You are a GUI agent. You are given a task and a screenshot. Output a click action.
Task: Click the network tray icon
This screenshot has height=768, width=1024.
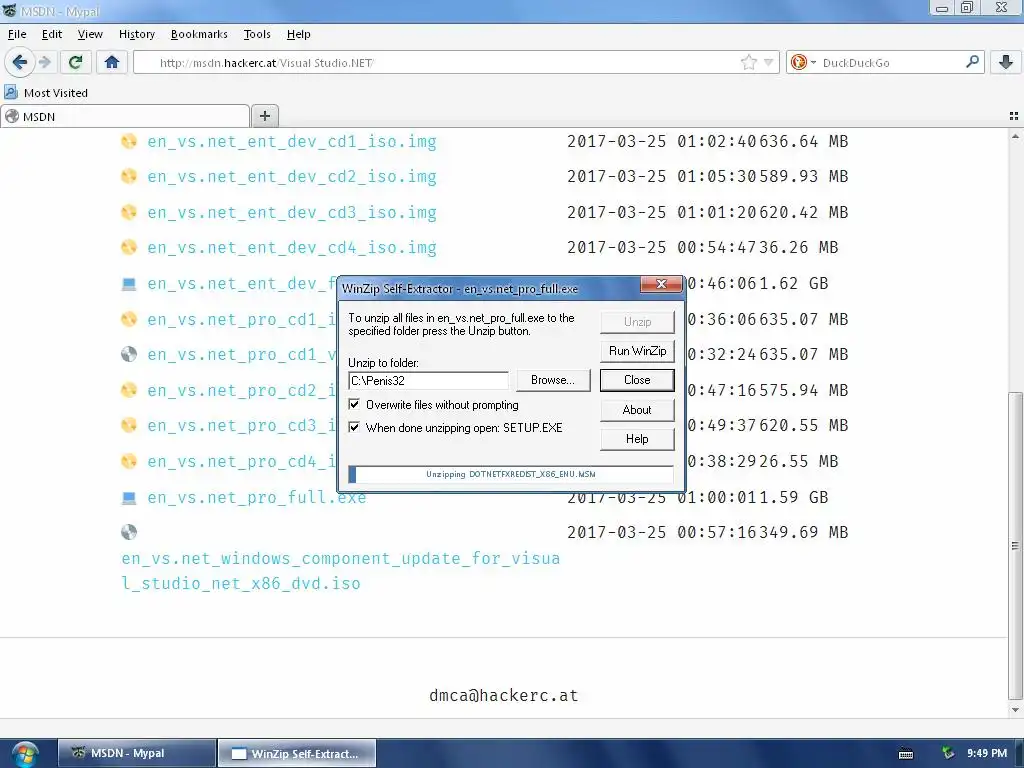pos(948,753)
